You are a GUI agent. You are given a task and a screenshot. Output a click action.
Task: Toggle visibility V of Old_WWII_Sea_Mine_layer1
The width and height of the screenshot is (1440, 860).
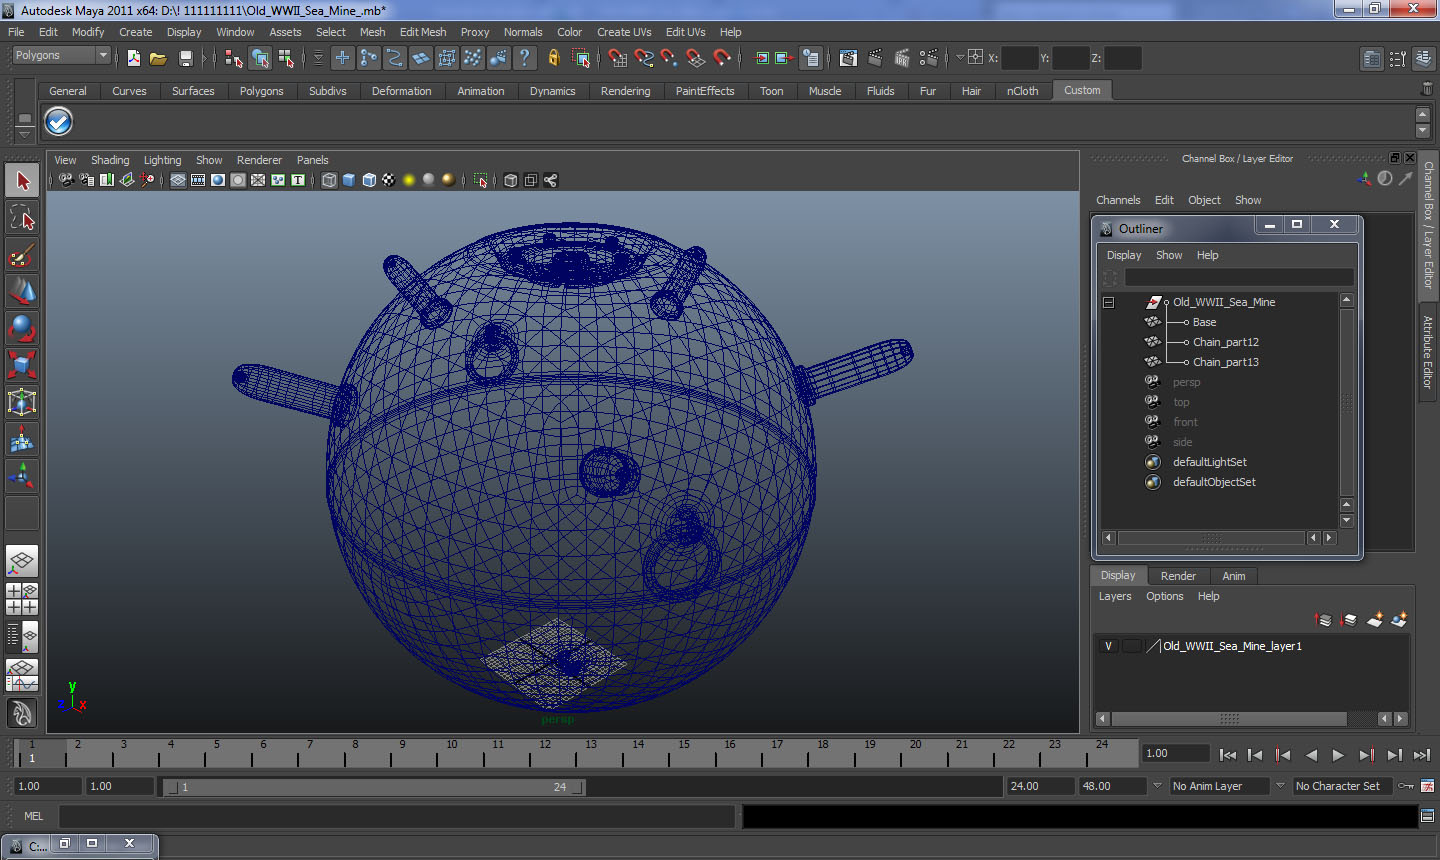pyautogui.click(x=1108, y=646)
